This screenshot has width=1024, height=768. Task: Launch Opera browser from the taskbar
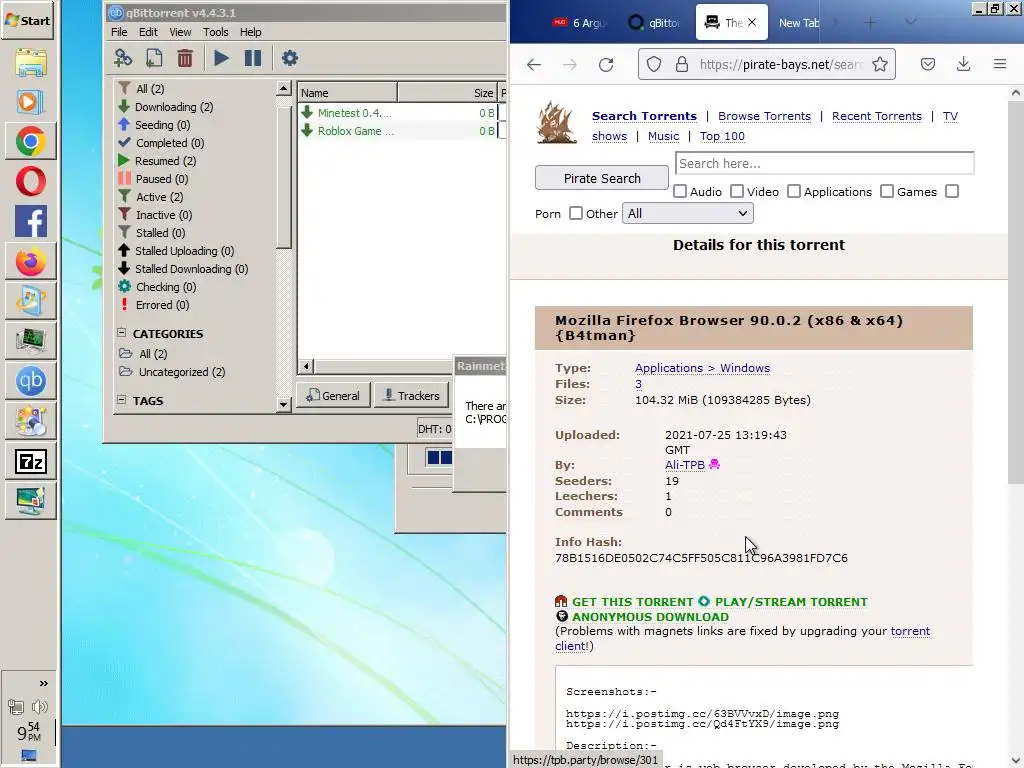click(31, 182)
